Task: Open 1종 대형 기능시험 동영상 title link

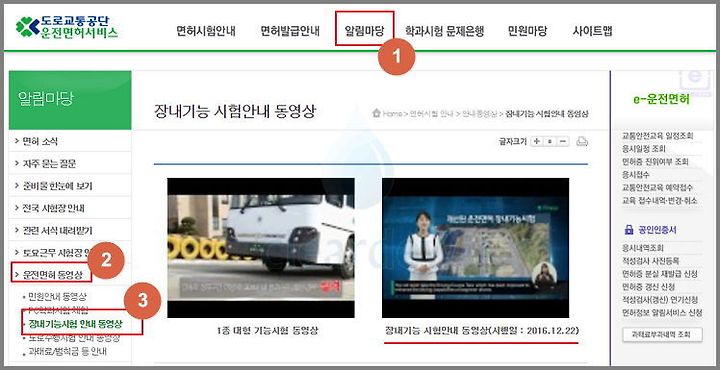Action: pos(267,331)
